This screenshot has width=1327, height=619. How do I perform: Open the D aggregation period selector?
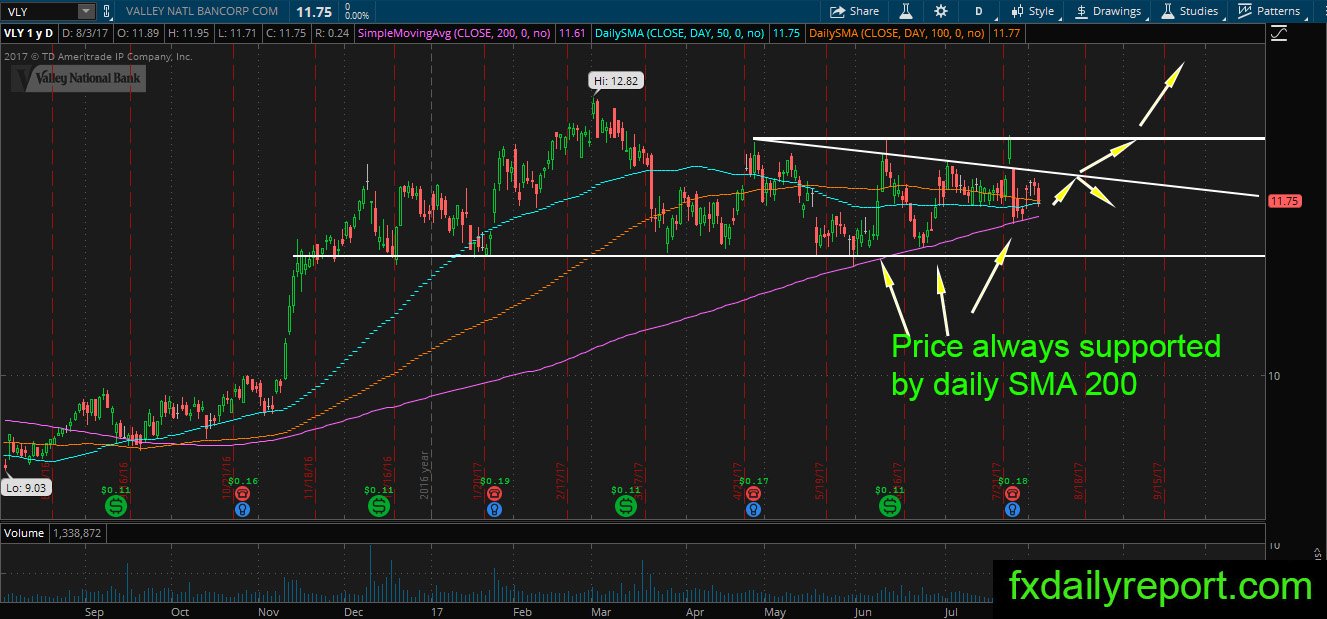coord(979,11)
